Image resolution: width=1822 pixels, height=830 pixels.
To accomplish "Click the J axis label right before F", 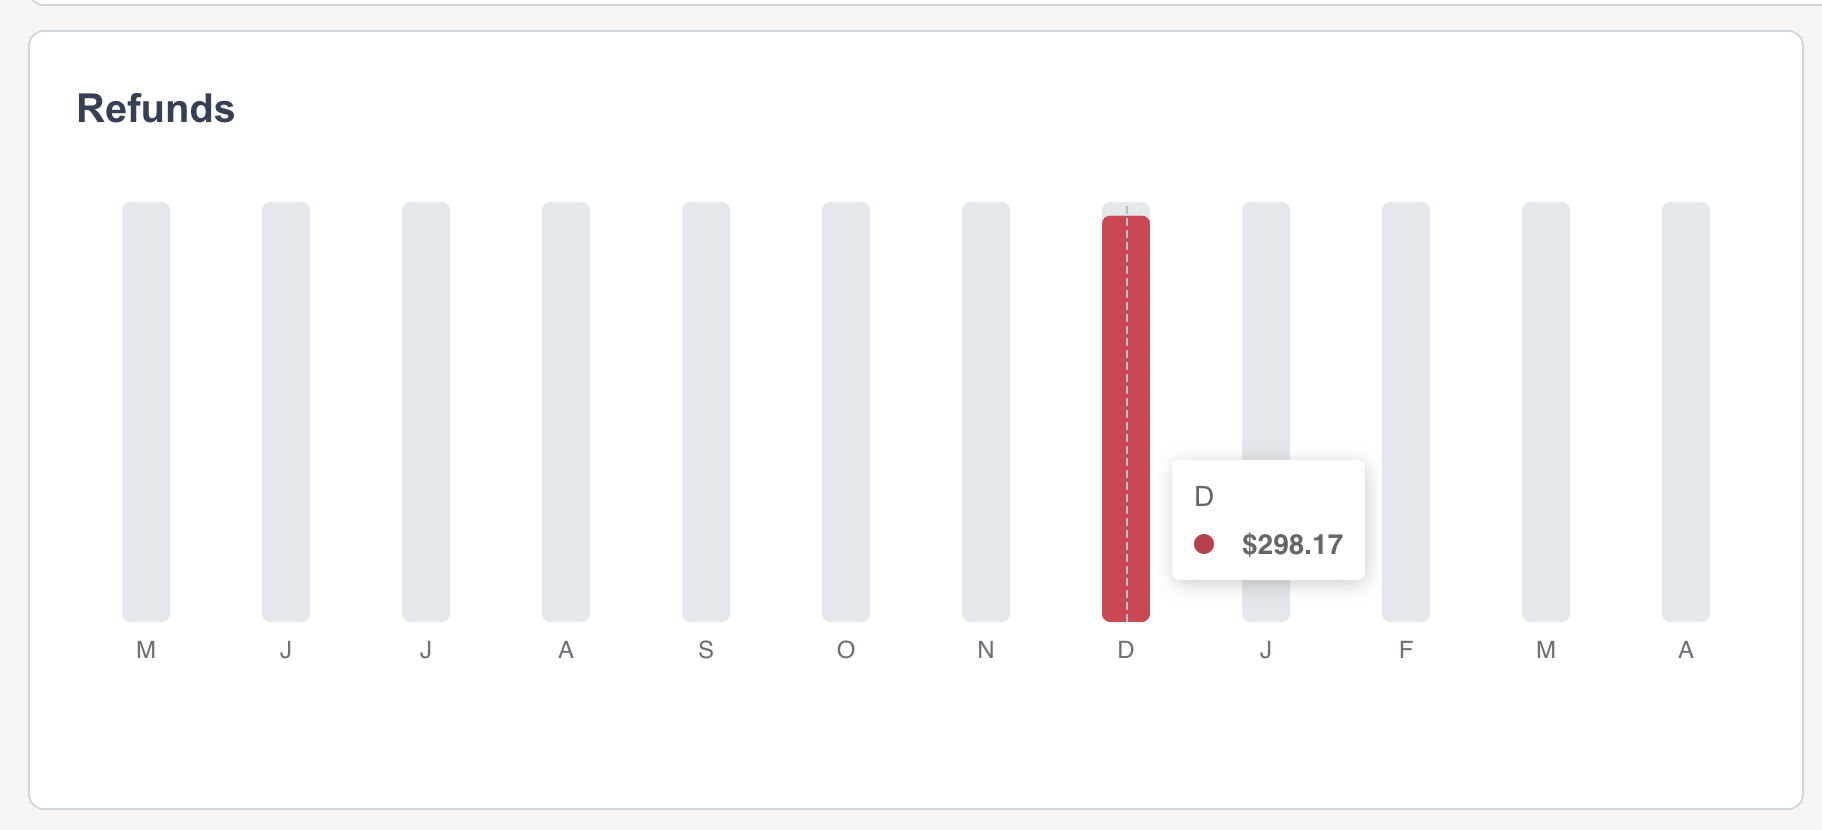I will tap(1266, 650).
